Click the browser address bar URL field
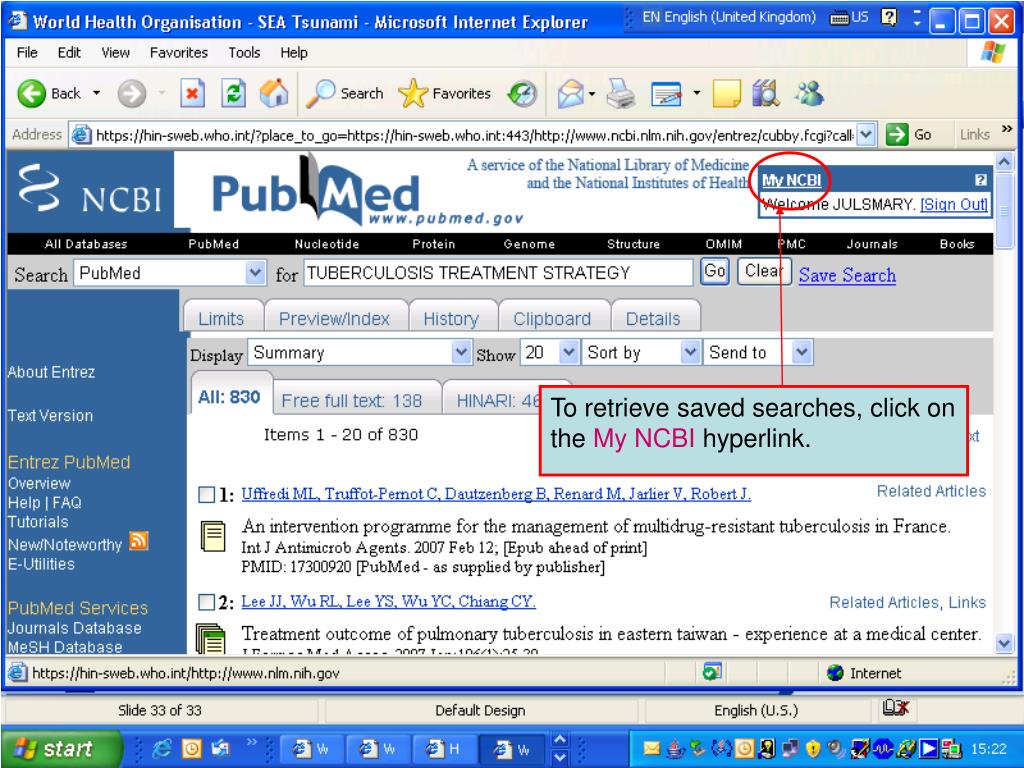The height and width of the screenshot is (768, 1024). click(473, 135)
